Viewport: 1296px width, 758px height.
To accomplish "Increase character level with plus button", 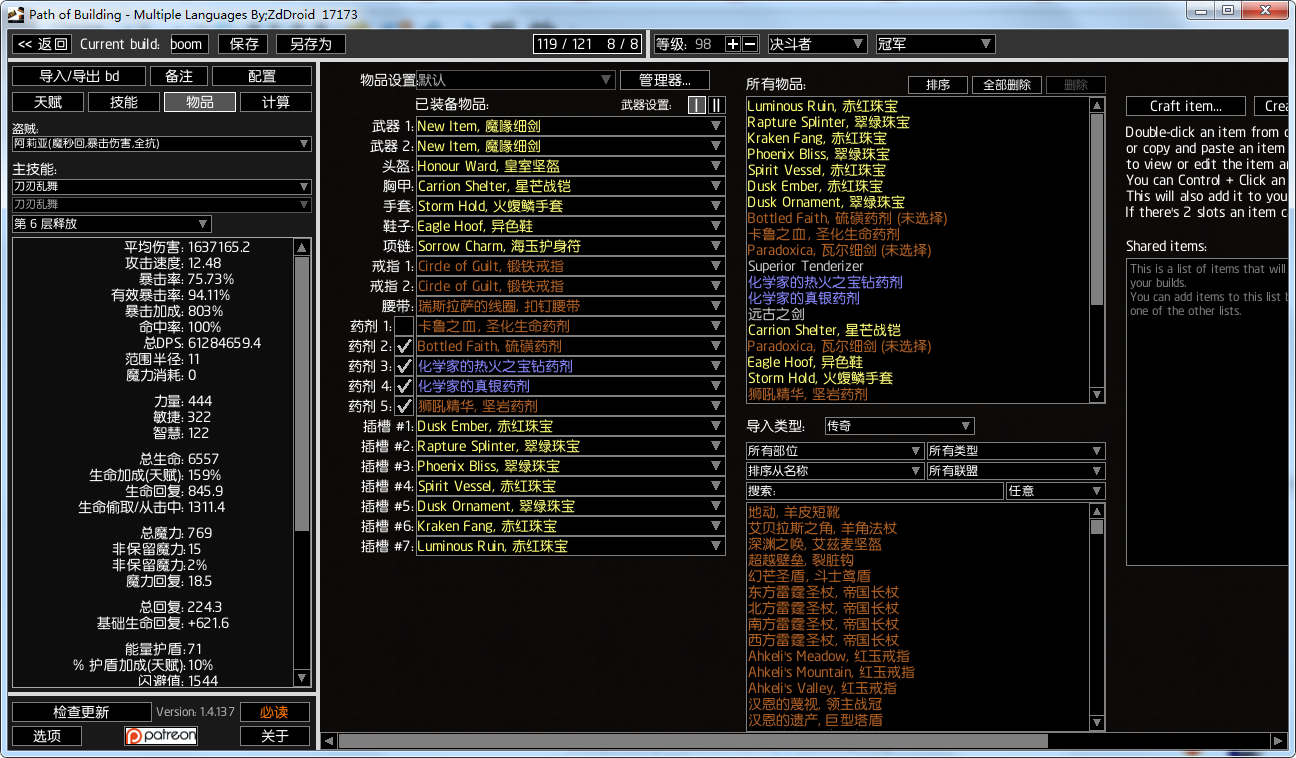I will [x=733, y=44].
